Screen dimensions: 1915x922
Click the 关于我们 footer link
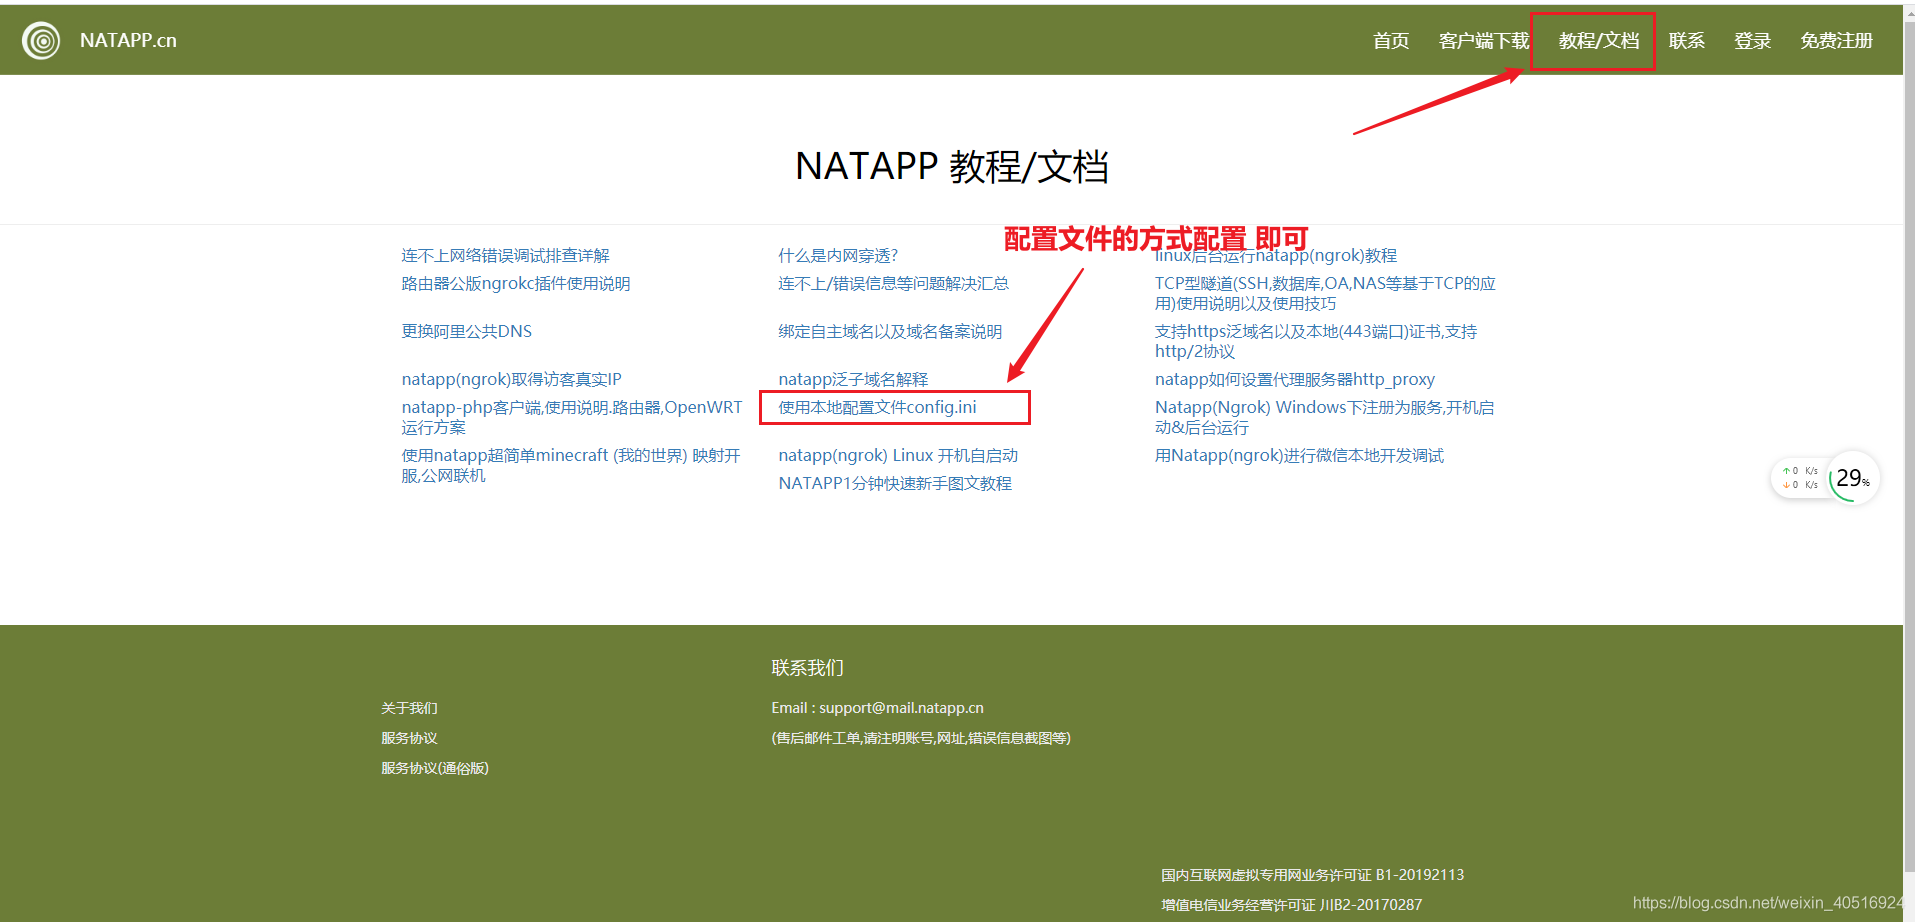(409, 708)
